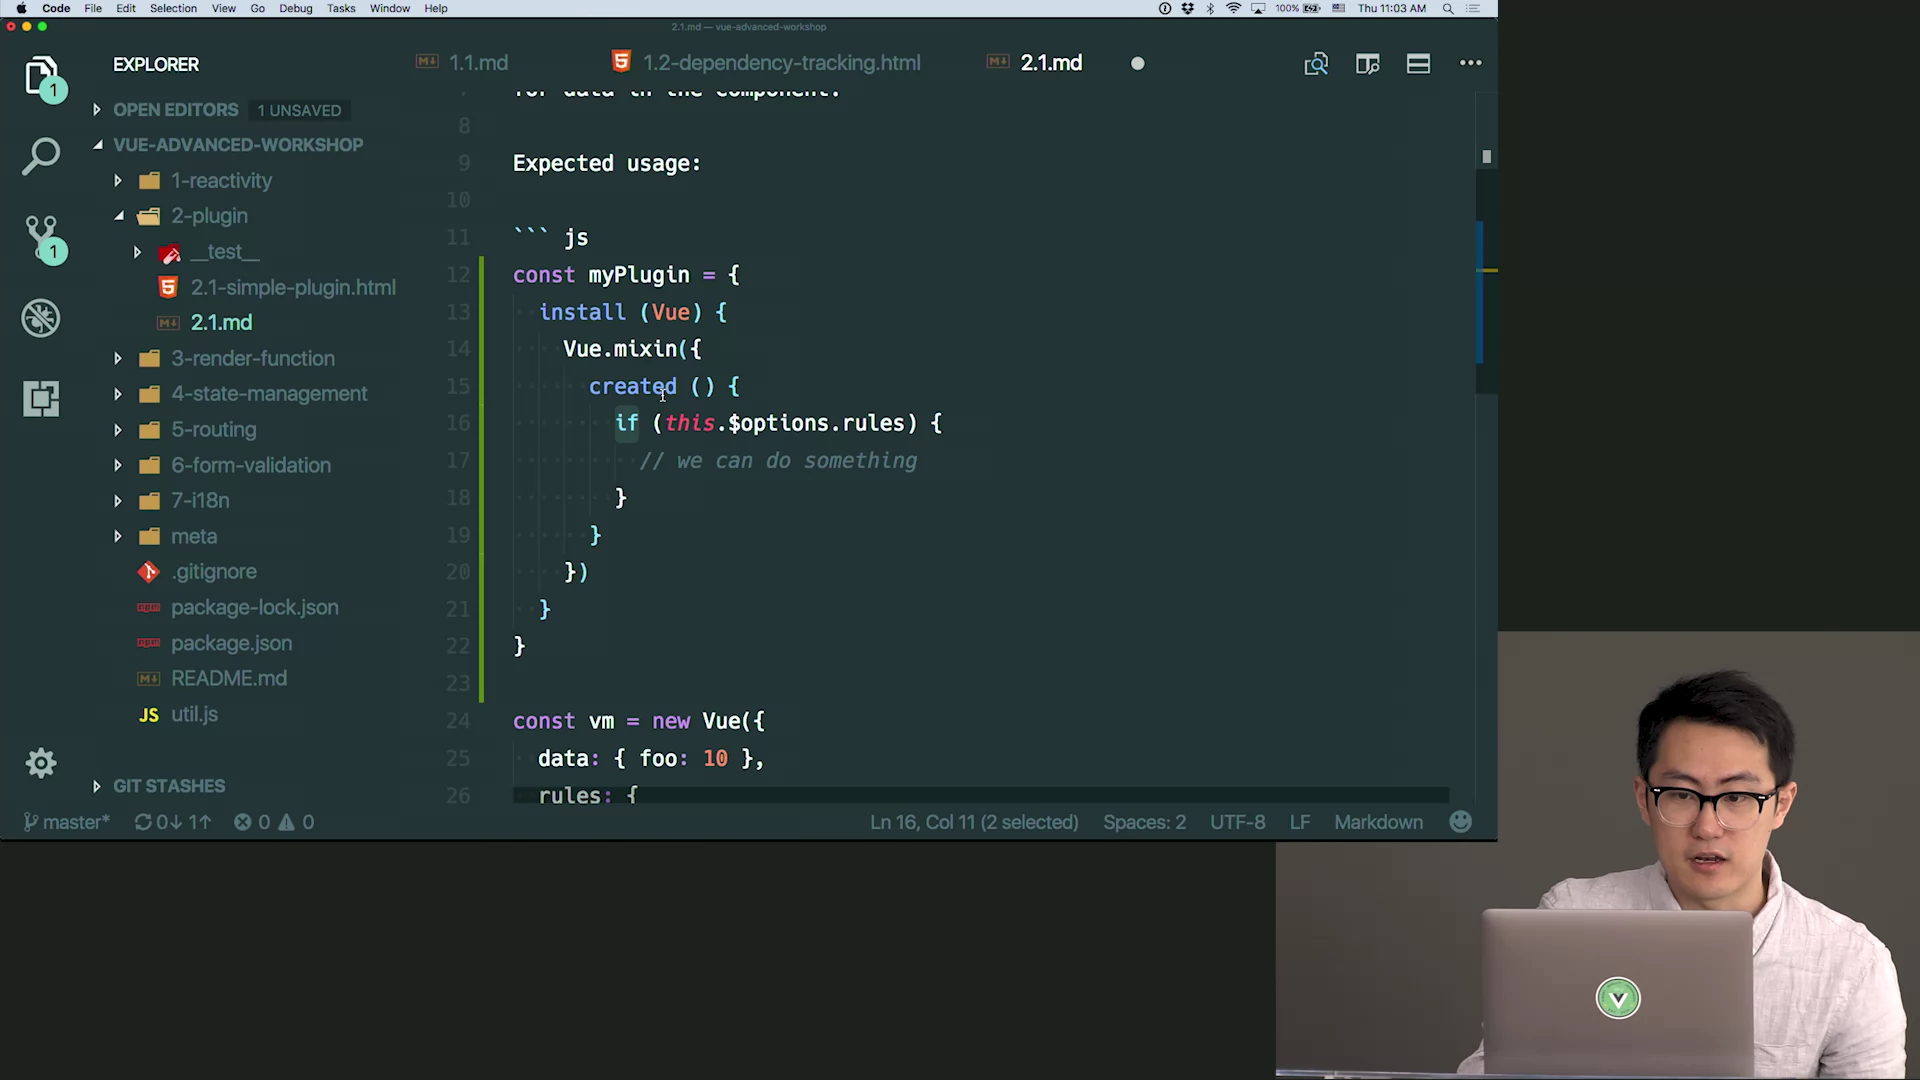This screenshot has height=1080, width=1920.
Task: Switch to 1.2-dependency-tracking.html tab
Action: (781, 63)
